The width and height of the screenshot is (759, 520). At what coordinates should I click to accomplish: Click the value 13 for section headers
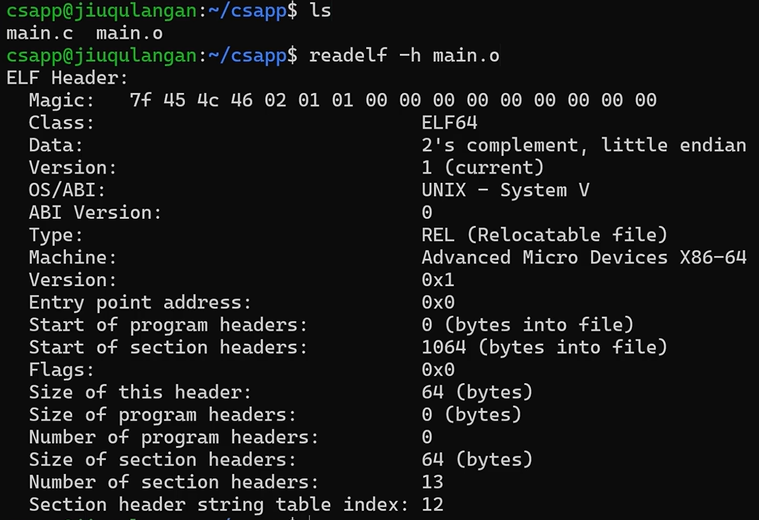click(433, 482)
